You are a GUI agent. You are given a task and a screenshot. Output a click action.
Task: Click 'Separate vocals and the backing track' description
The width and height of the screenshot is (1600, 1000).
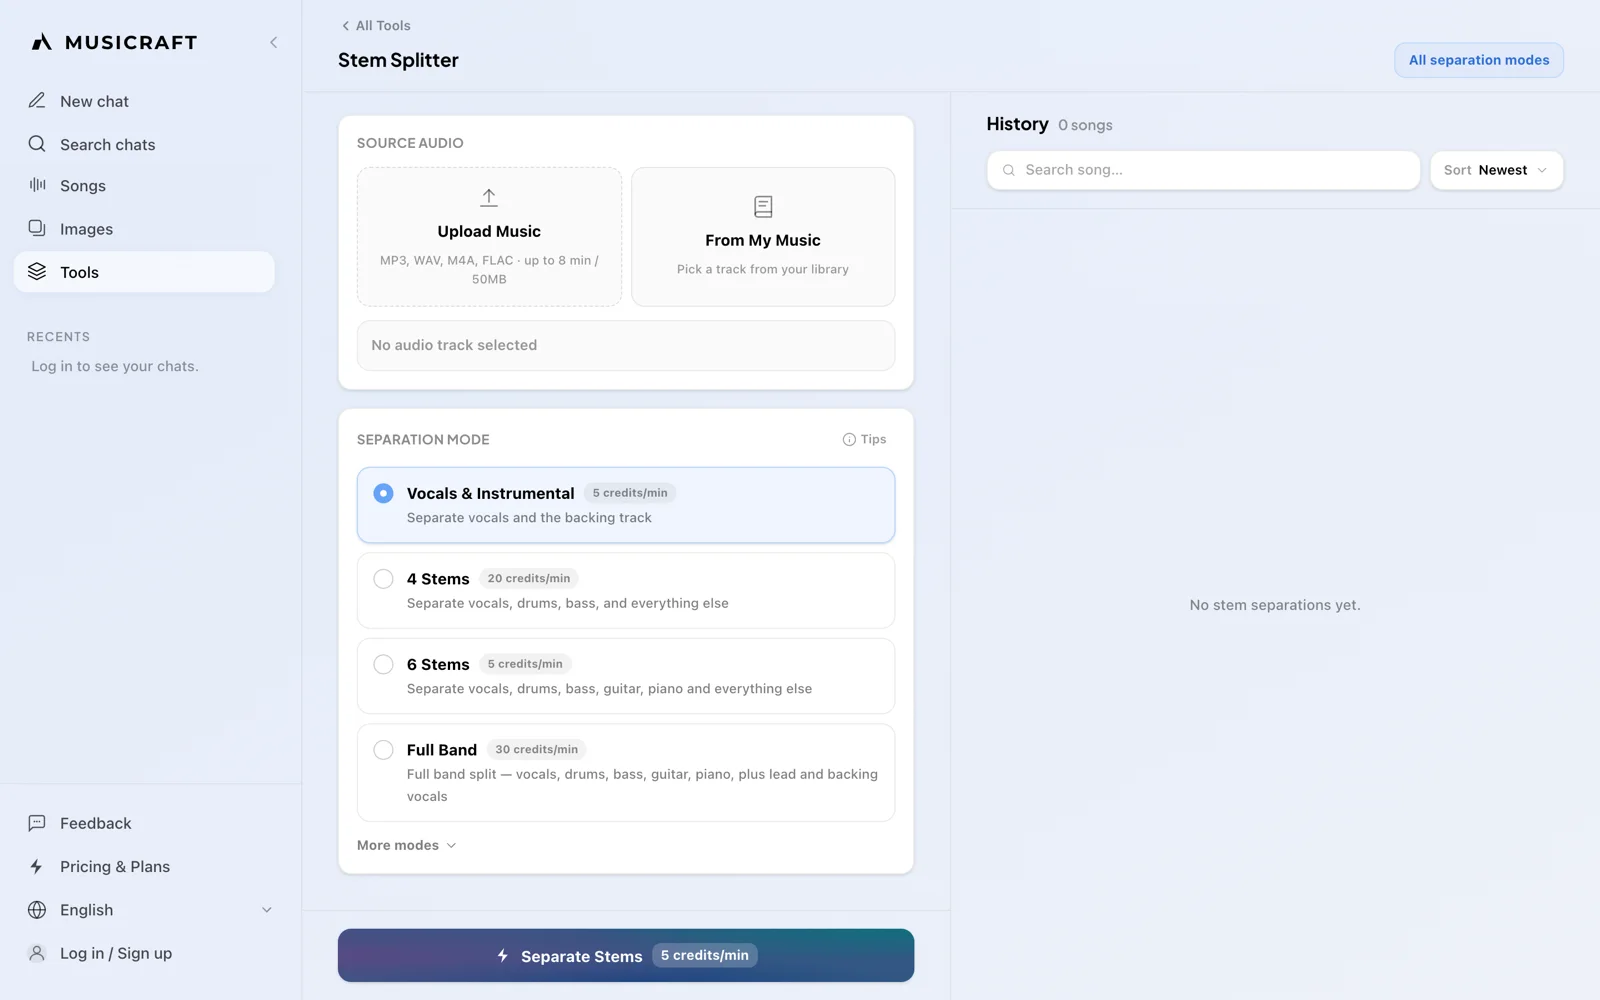(529, 518)
